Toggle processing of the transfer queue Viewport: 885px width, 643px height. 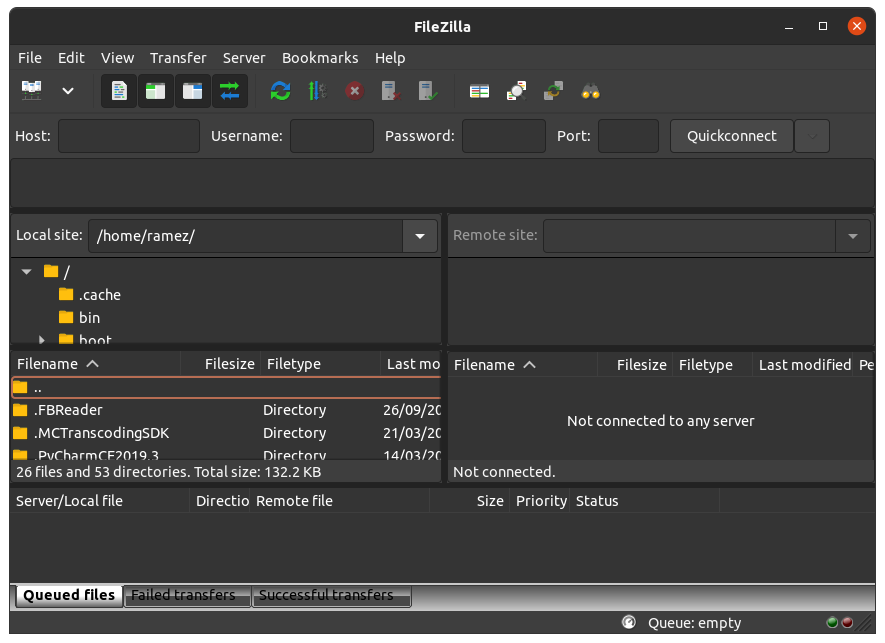(x=317, y=91)
